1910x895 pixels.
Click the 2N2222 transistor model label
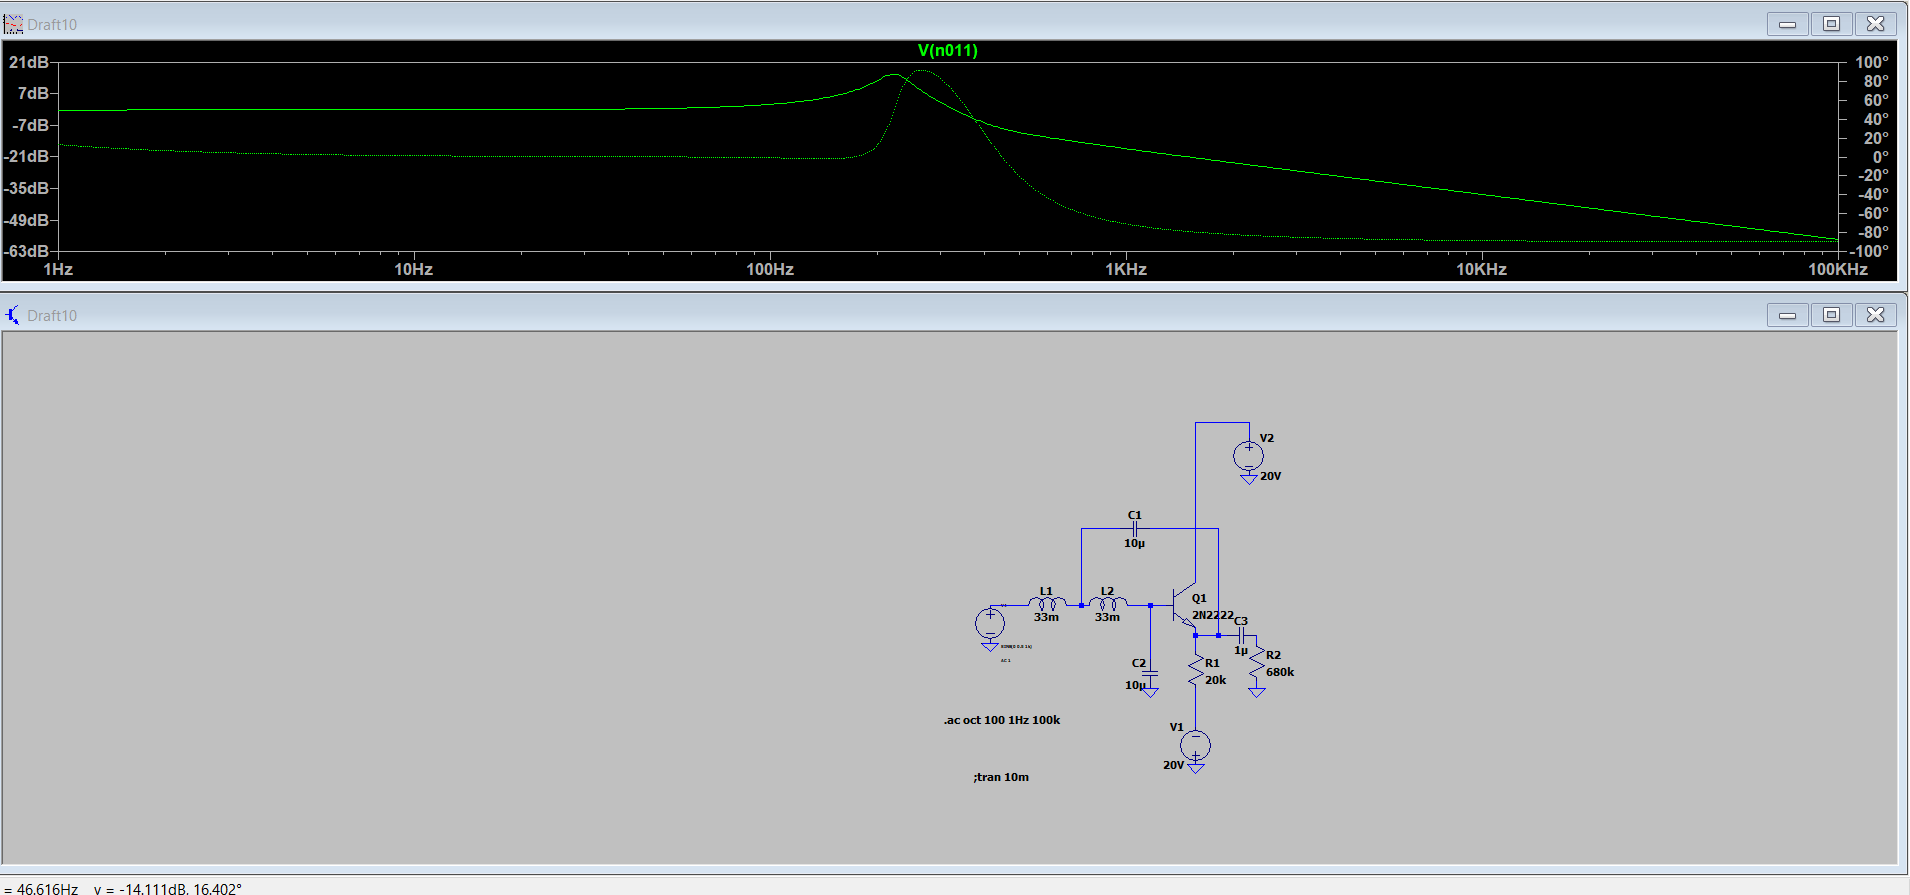1213,615
